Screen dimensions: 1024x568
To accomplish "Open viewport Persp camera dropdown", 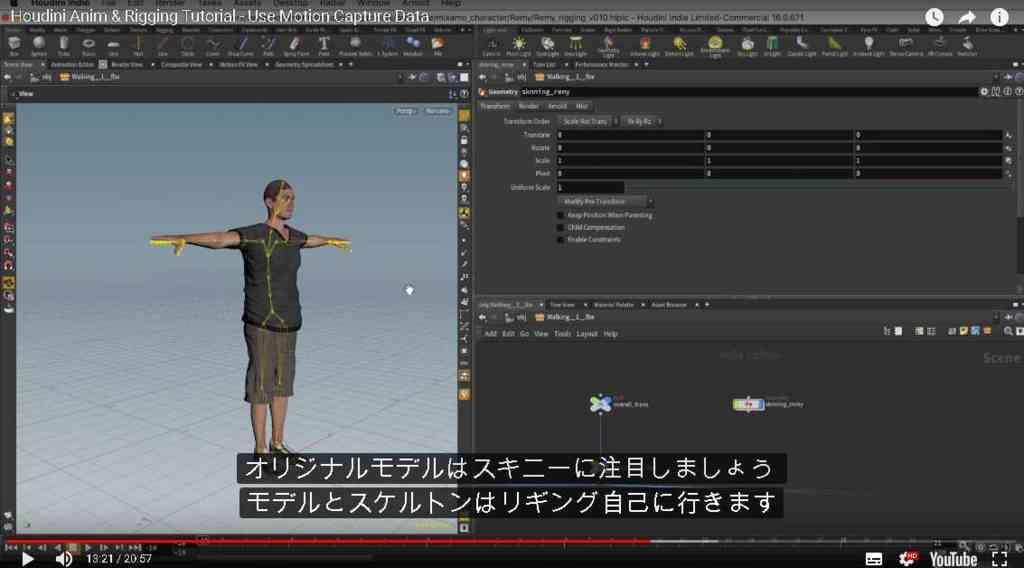I will coord(406,111).
